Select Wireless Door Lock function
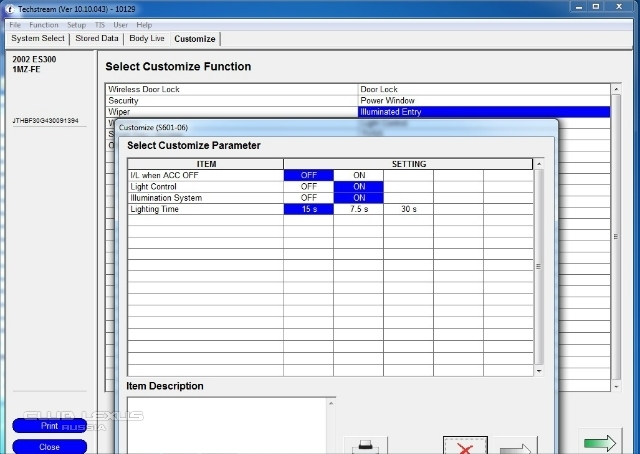This screenshot has width=640, height=454. click(x=231, y=89)
